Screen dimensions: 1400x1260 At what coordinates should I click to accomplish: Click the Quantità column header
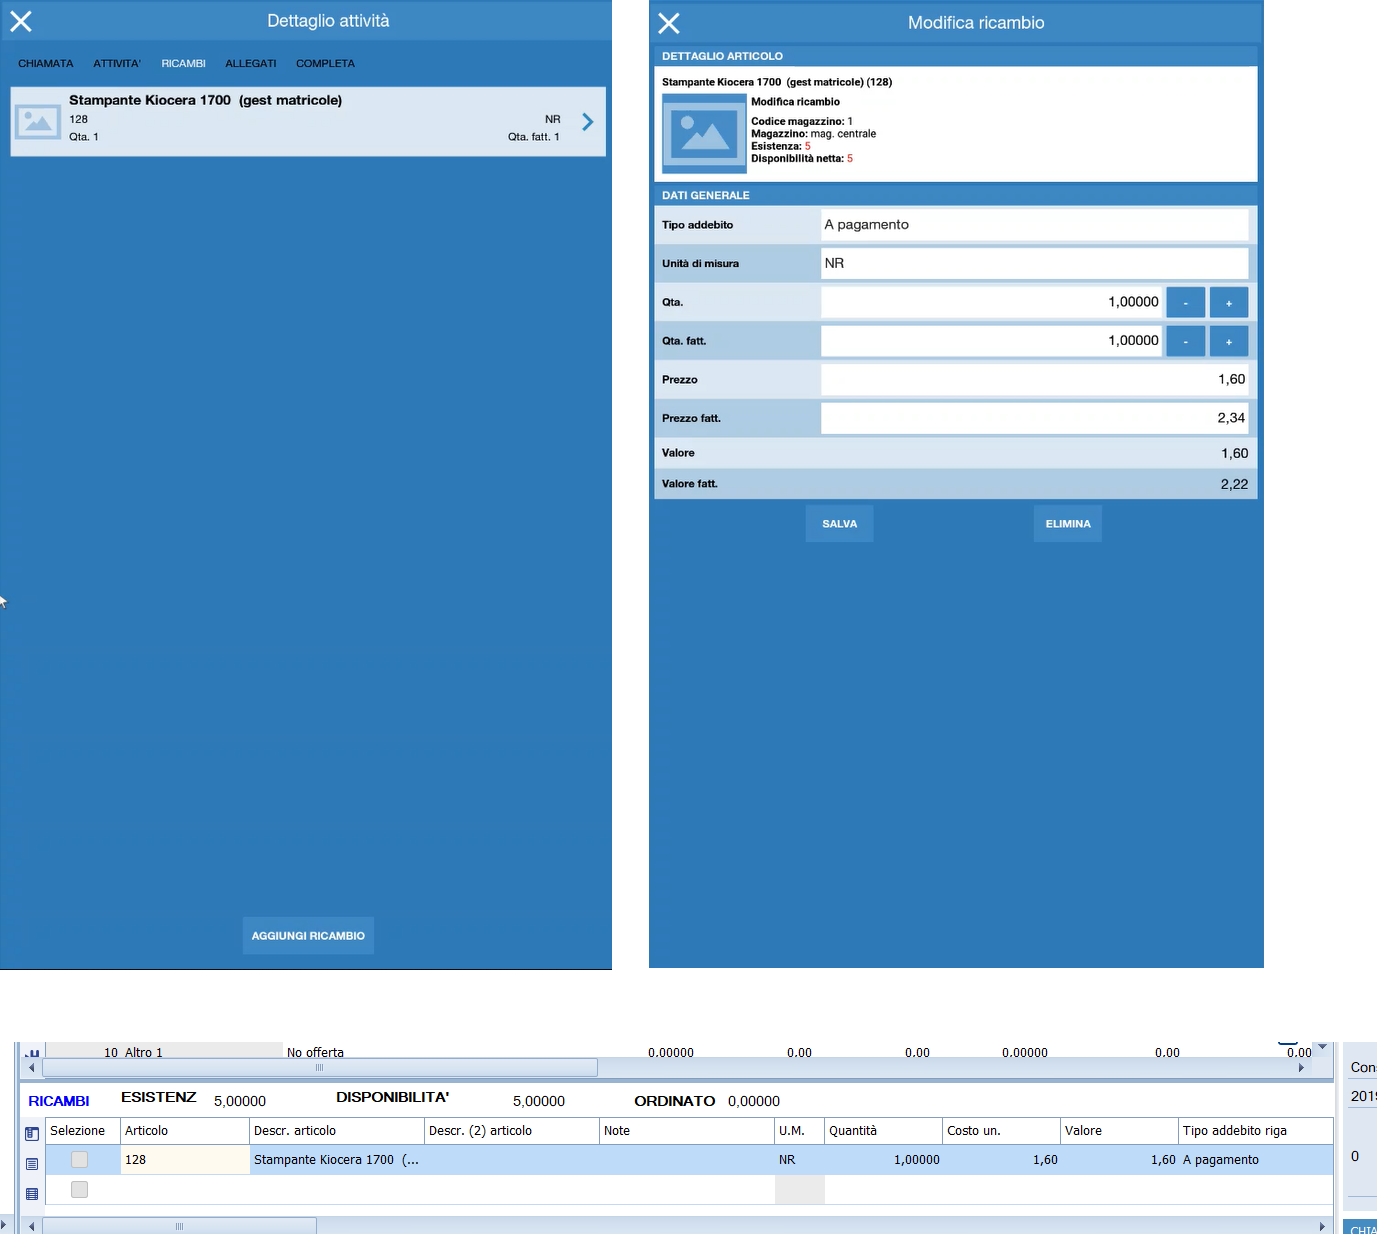coord(884,1131)
